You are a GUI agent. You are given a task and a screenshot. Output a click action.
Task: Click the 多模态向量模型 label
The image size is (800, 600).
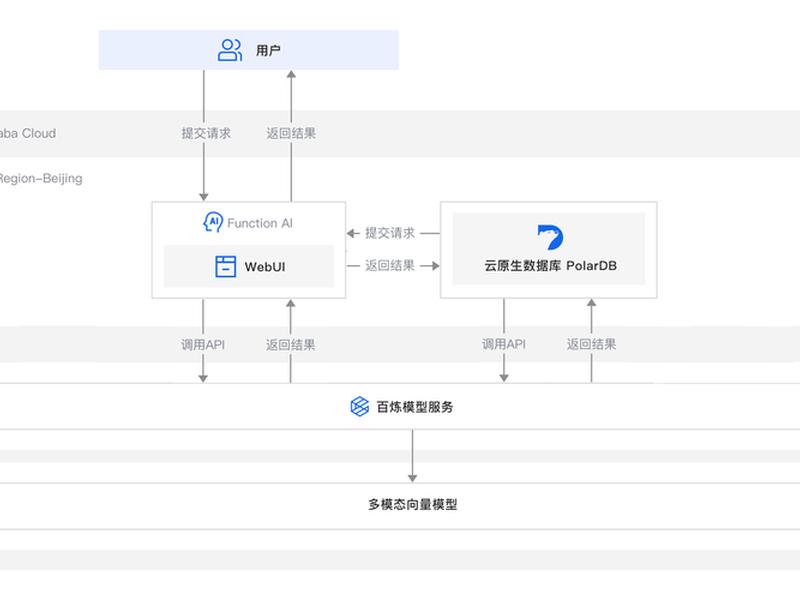pyautogui.click(x=413, y=505)
